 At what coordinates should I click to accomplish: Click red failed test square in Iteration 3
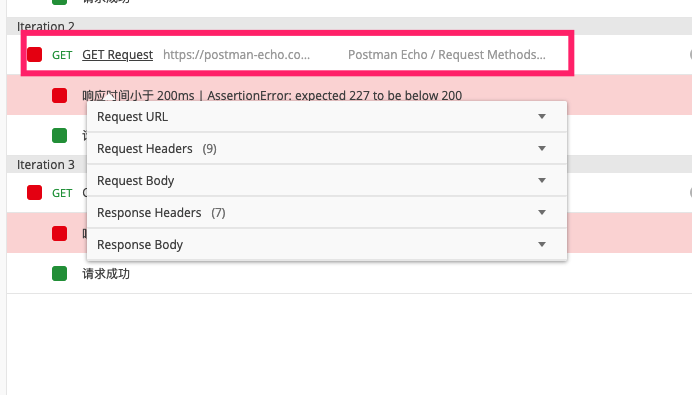tap(59, 233)
